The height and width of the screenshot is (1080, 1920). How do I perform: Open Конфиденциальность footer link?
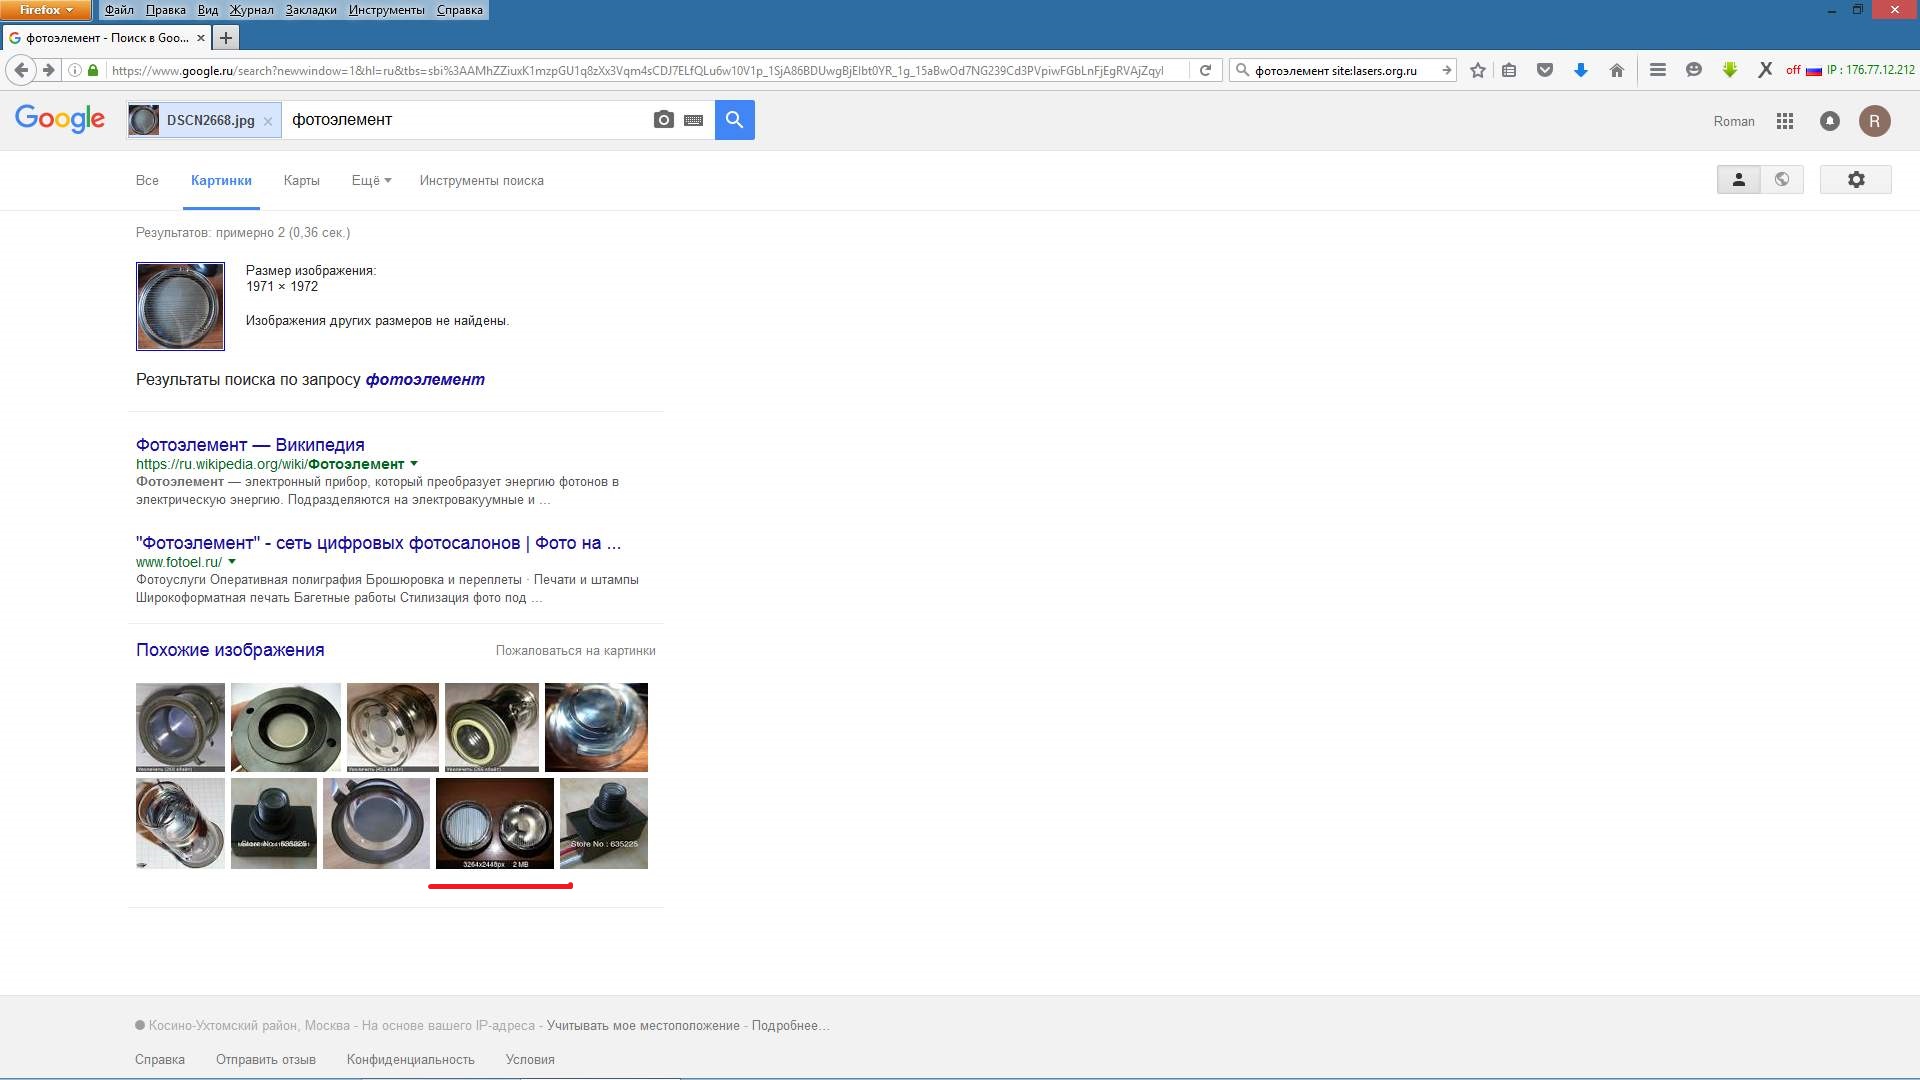(x=411, y=1060)
